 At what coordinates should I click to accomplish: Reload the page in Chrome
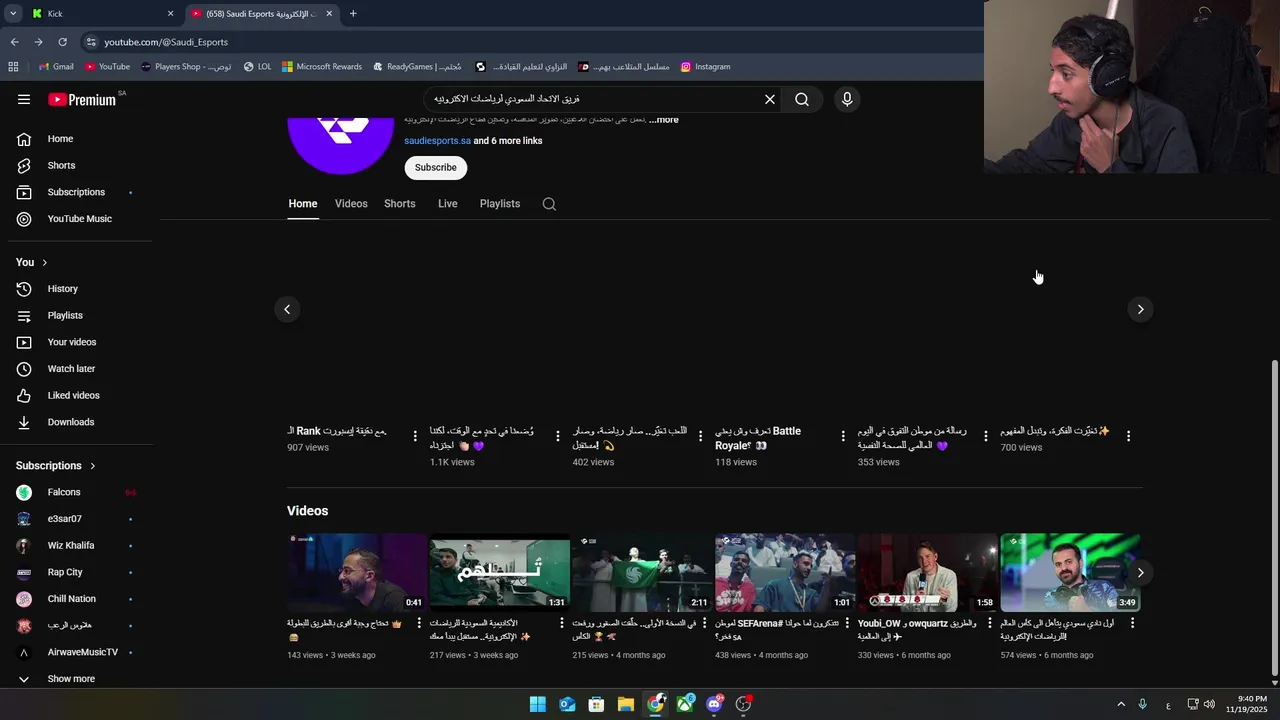tap(62, 42)
